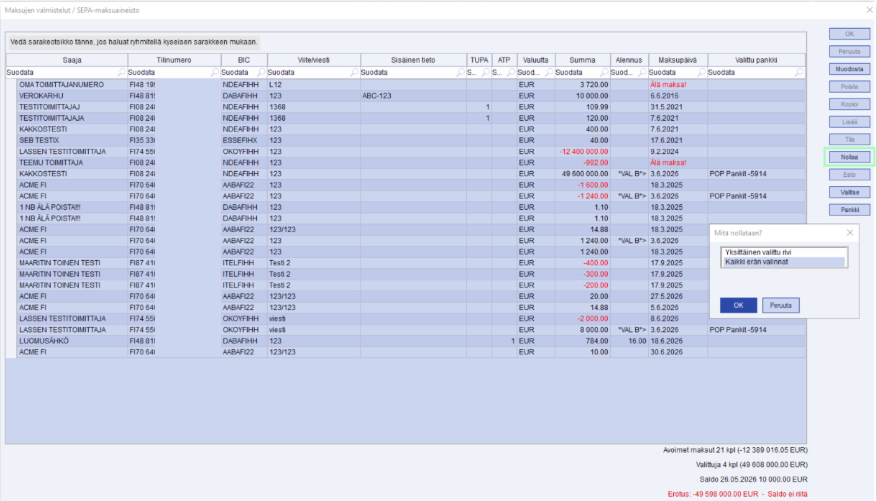Select the TEEMU TOIMITTAJA row
This screenshot has width=877, height=501.
point(411,163)
